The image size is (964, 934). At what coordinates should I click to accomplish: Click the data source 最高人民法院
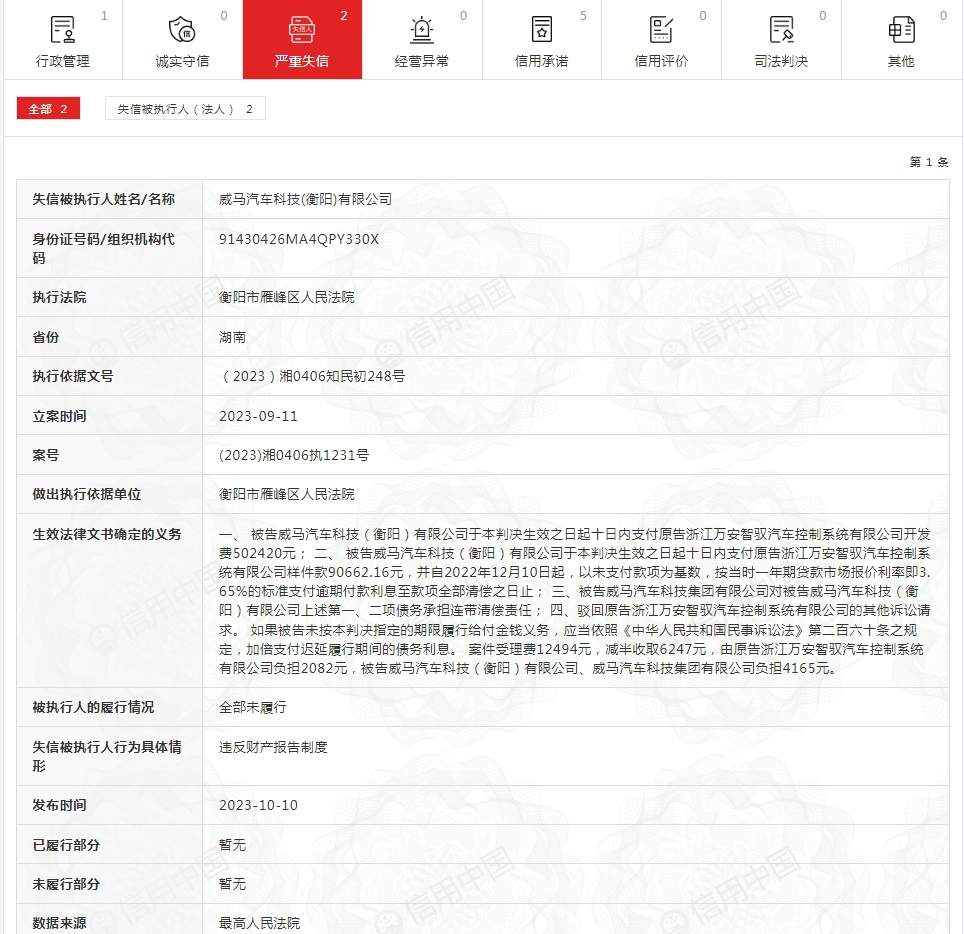(x=259, y=923)
